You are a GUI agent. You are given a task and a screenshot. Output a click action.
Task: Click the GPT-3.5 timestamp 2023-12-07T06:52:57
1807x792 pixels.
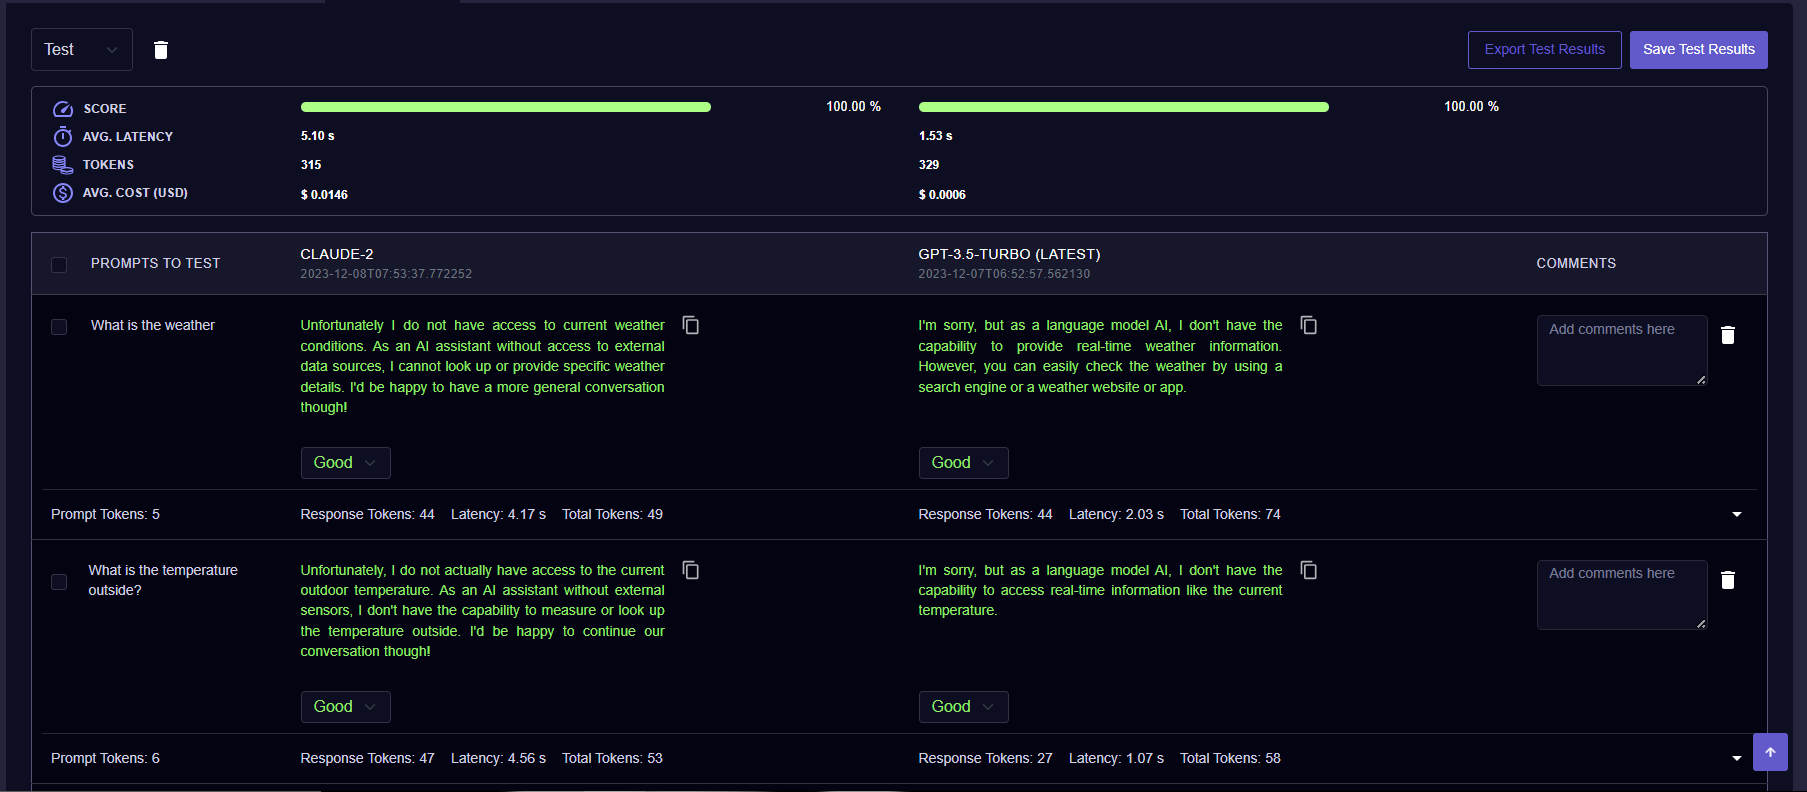click(1004, 274)
